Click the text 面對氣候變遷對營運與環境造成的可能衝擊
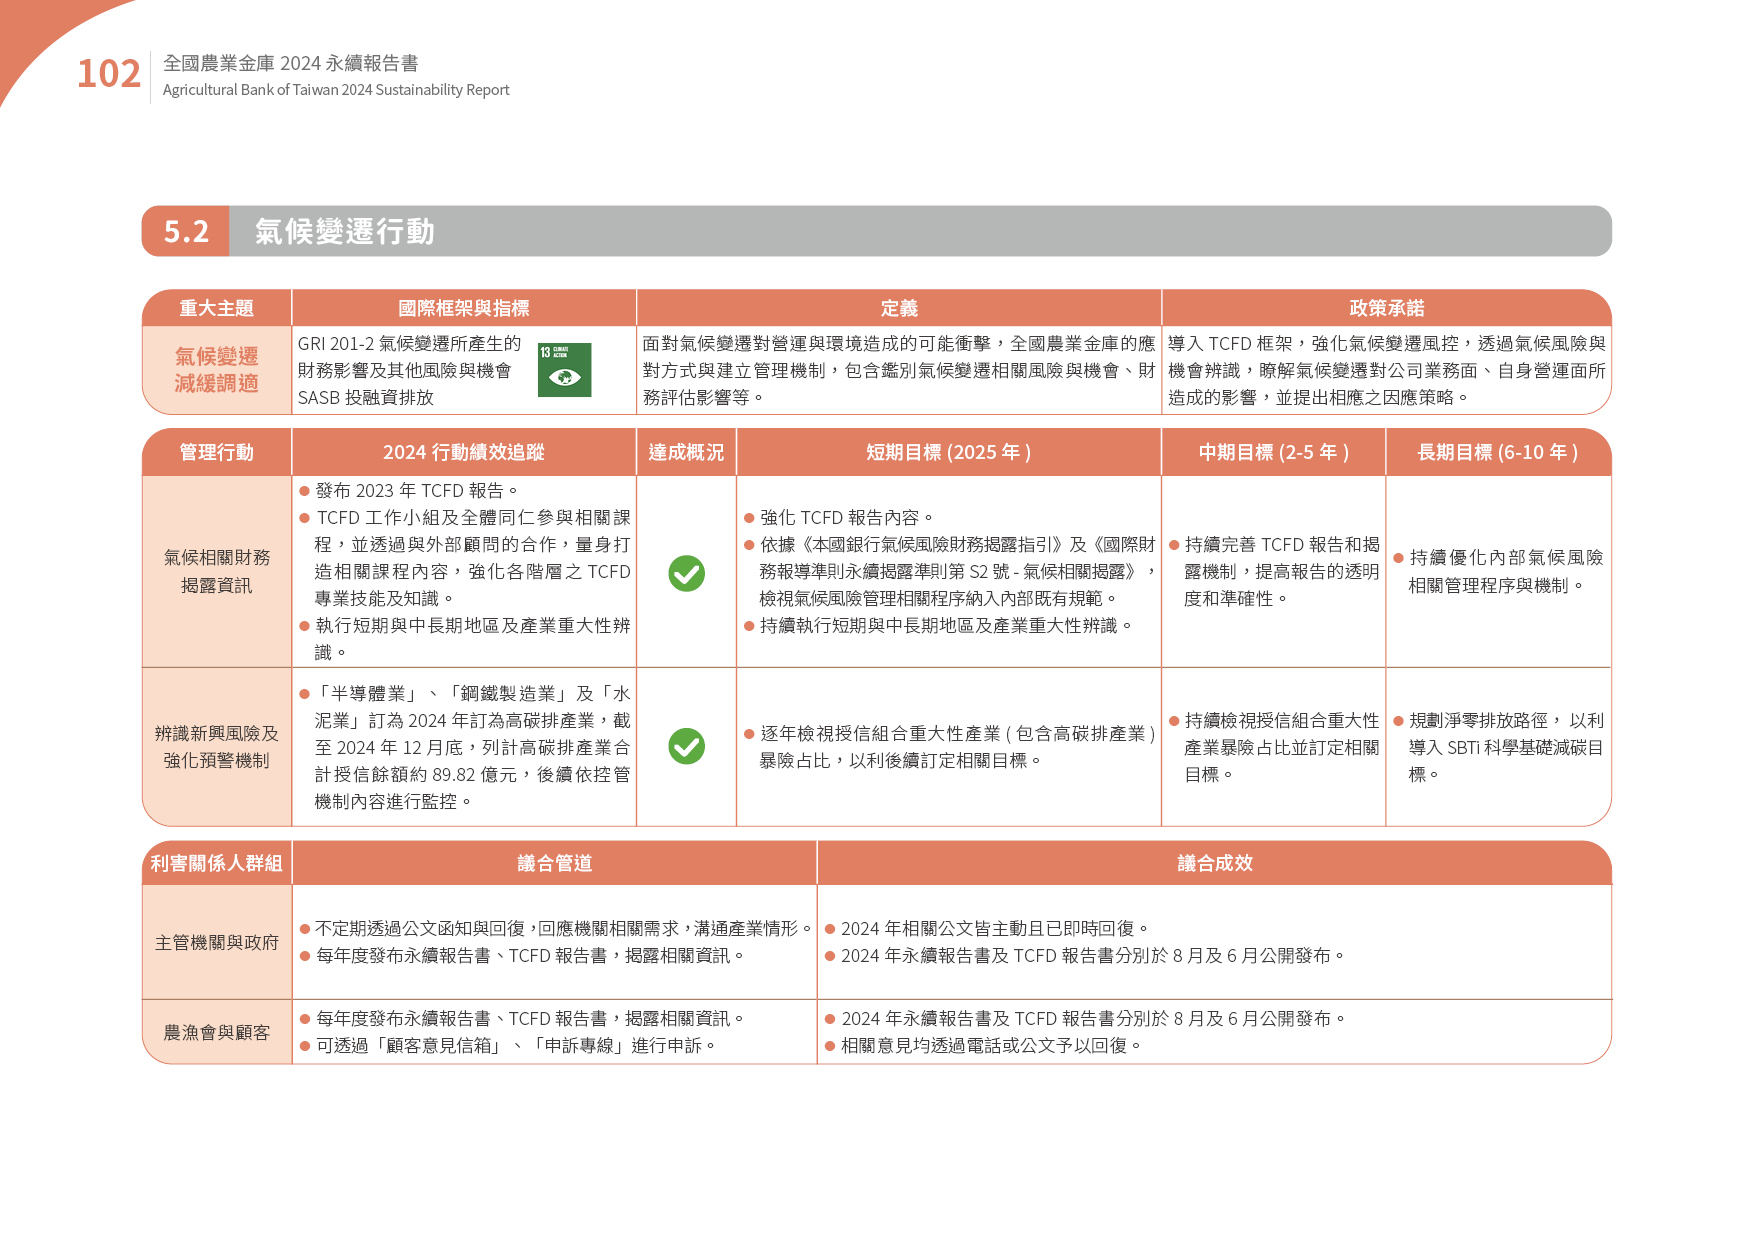 click(816, 343)
